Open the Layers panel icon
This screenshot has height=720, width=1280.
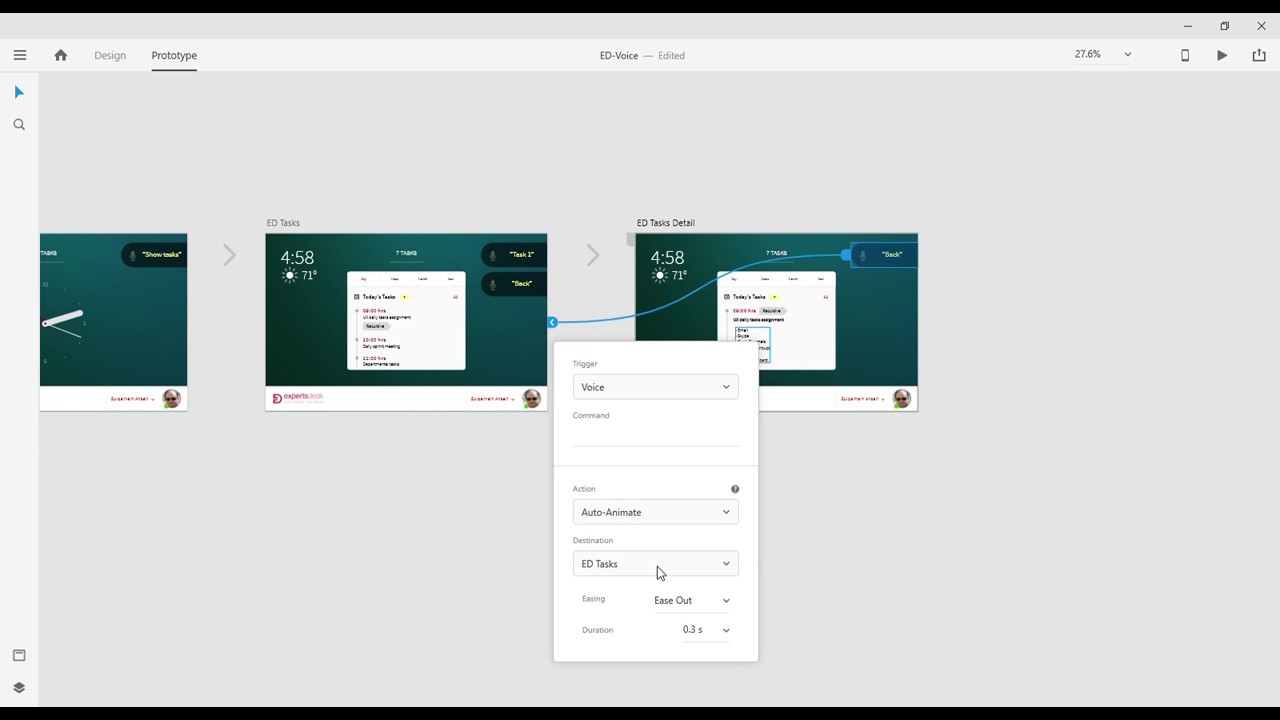19,688
